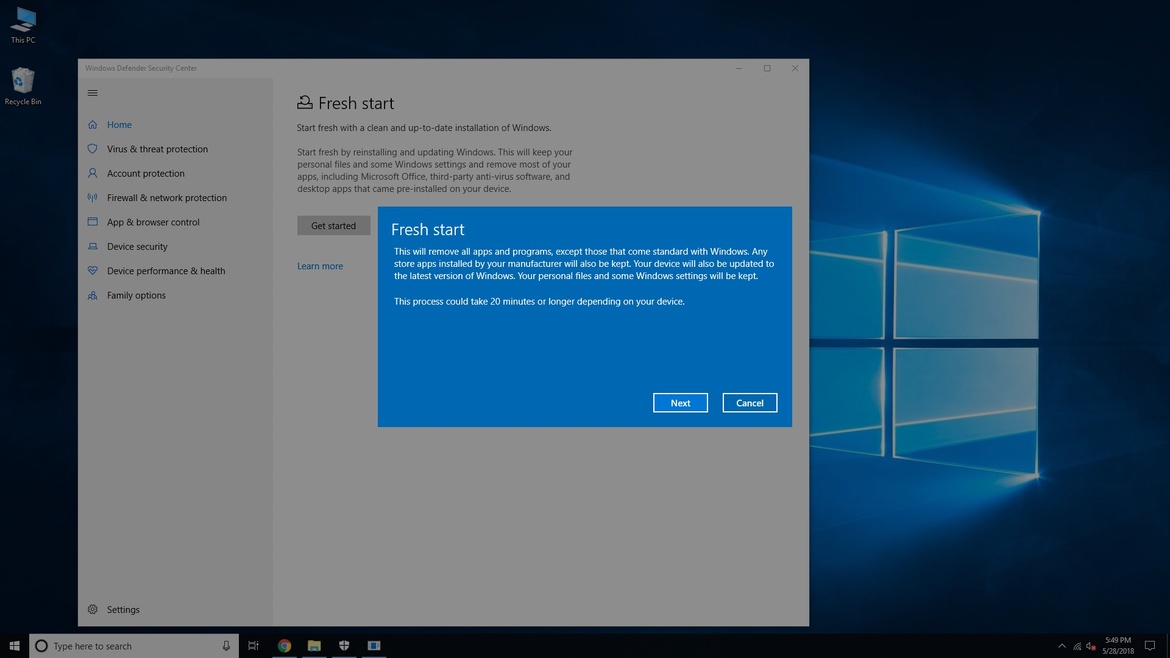Click the volume icon in the system tray
1170x658 pixels.
pos(1090,646)
